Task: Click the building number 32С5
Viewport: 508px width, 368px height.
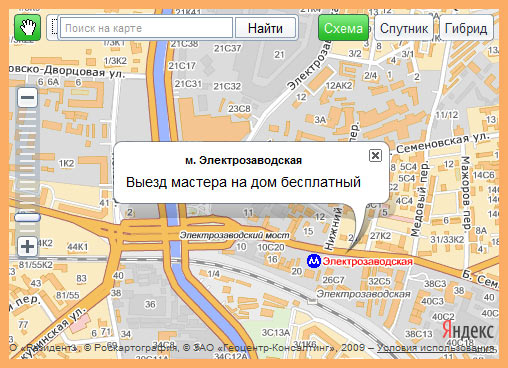Action: (x=379, y=281)
